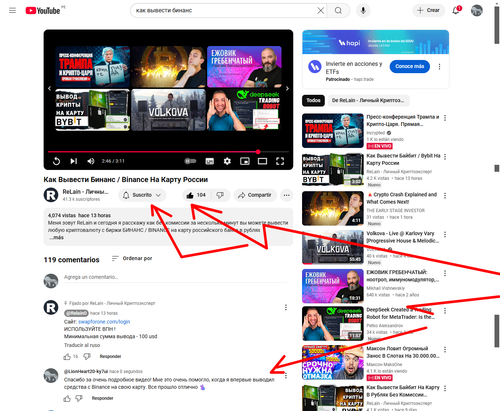Go to YouTube home via logo
500x411 pixels.
43,10
